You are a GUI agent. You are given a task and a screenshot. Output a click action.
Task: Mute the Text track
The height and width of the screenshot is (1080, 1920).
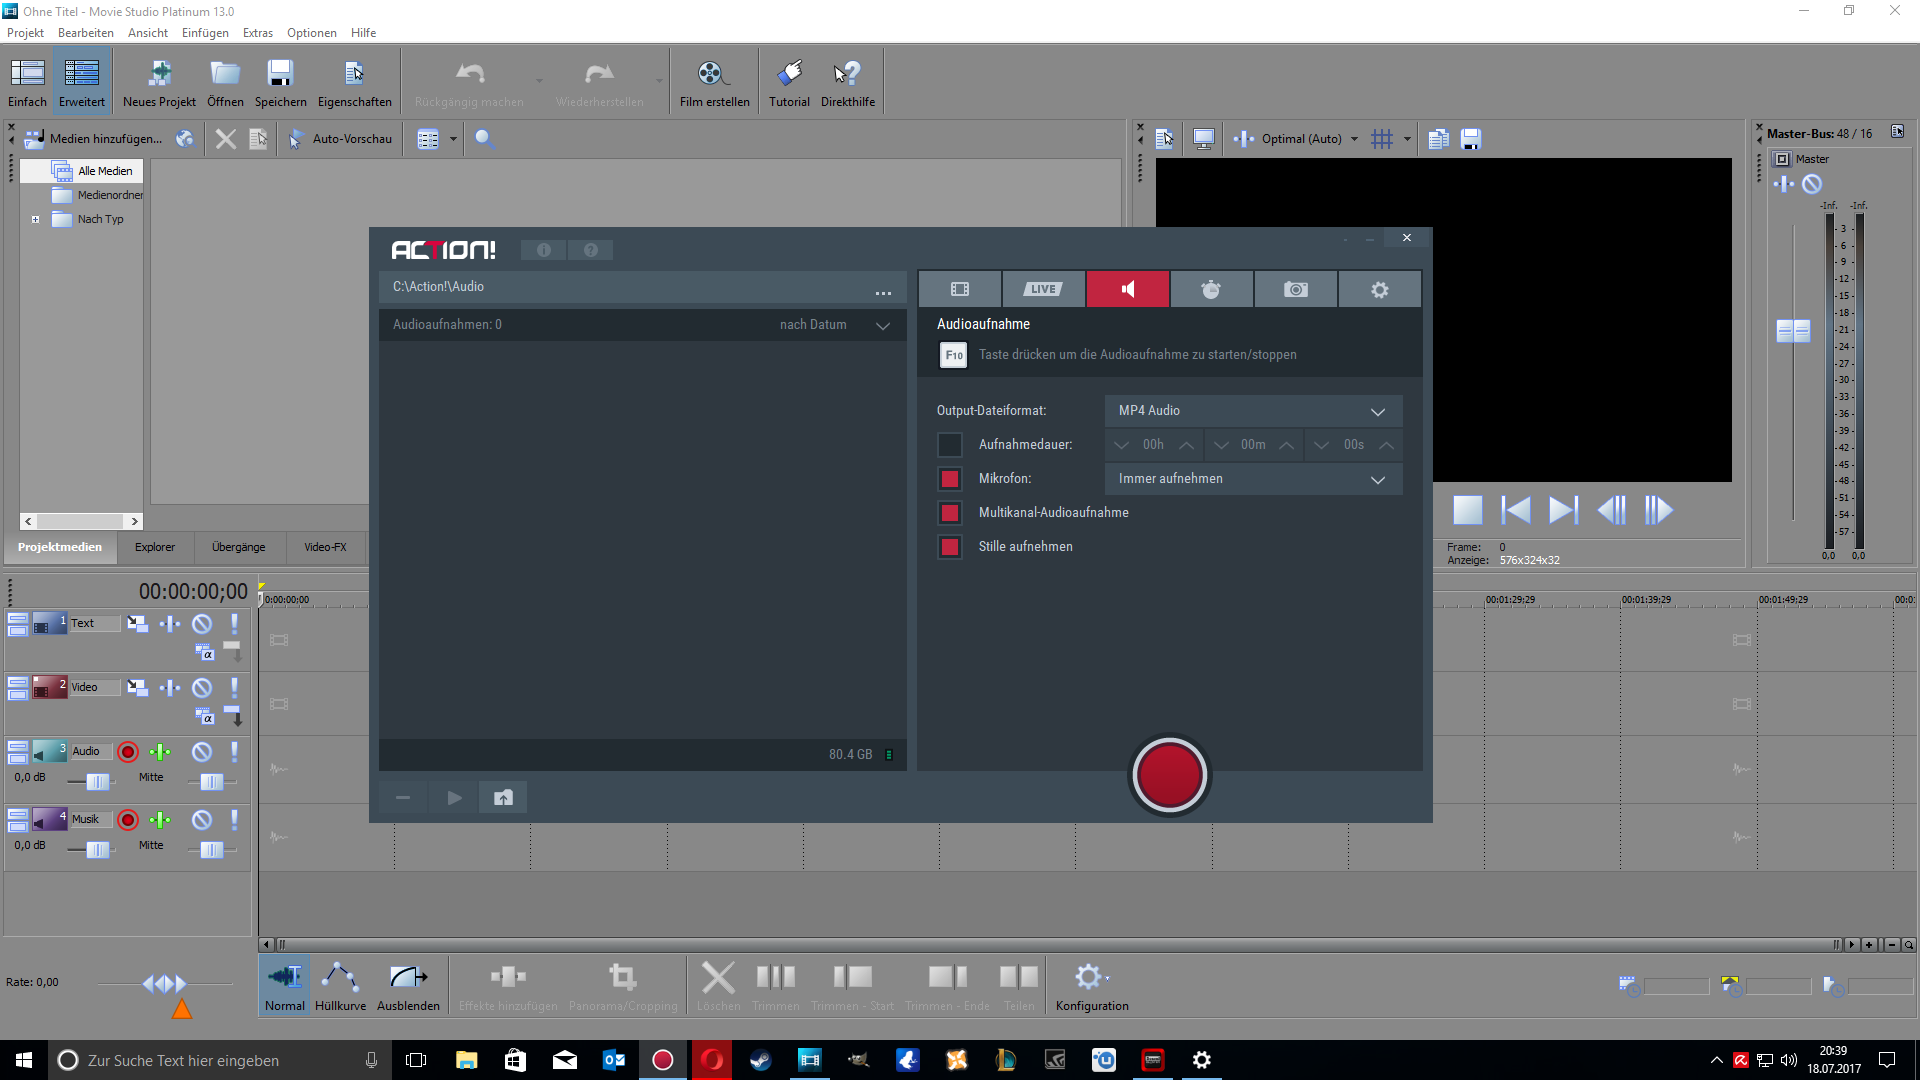(202, 624)
